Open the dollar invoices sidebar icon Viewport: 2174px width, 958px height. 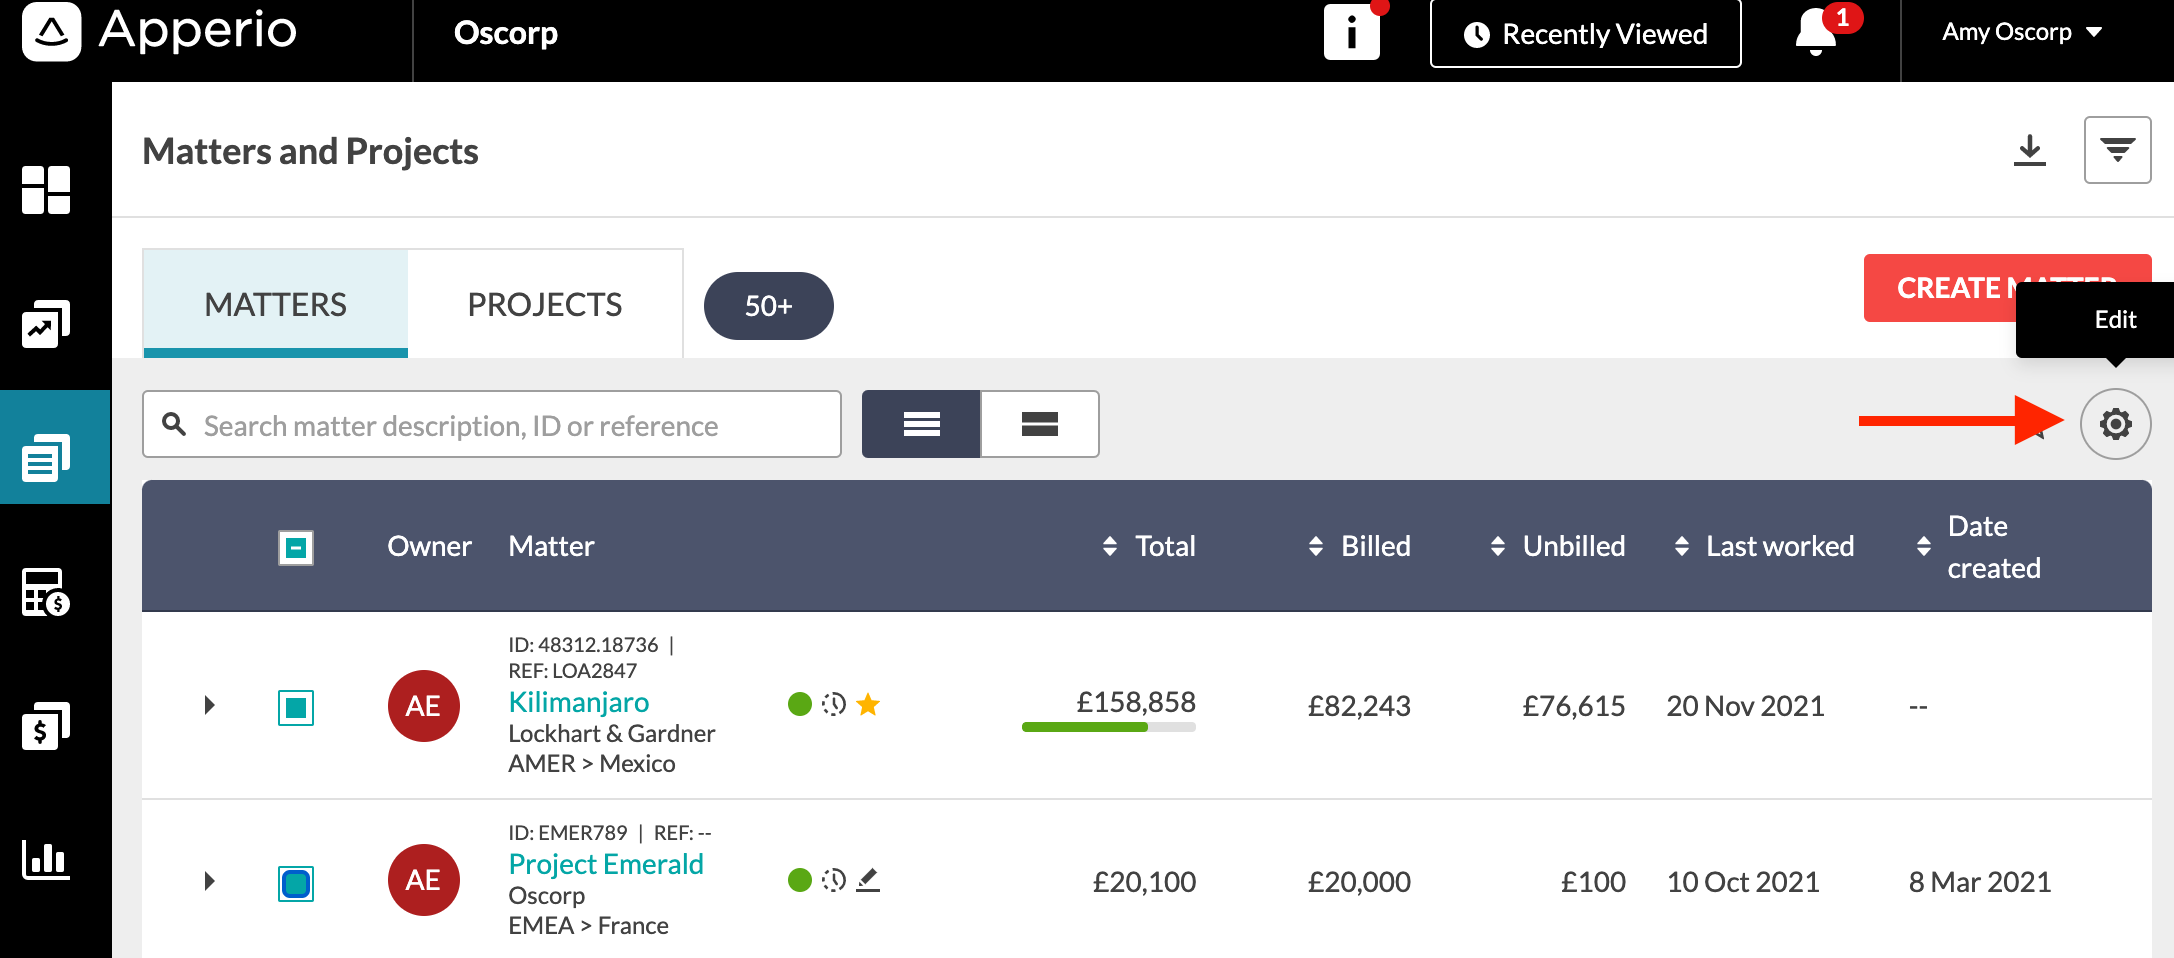click(x=46, y=726)
